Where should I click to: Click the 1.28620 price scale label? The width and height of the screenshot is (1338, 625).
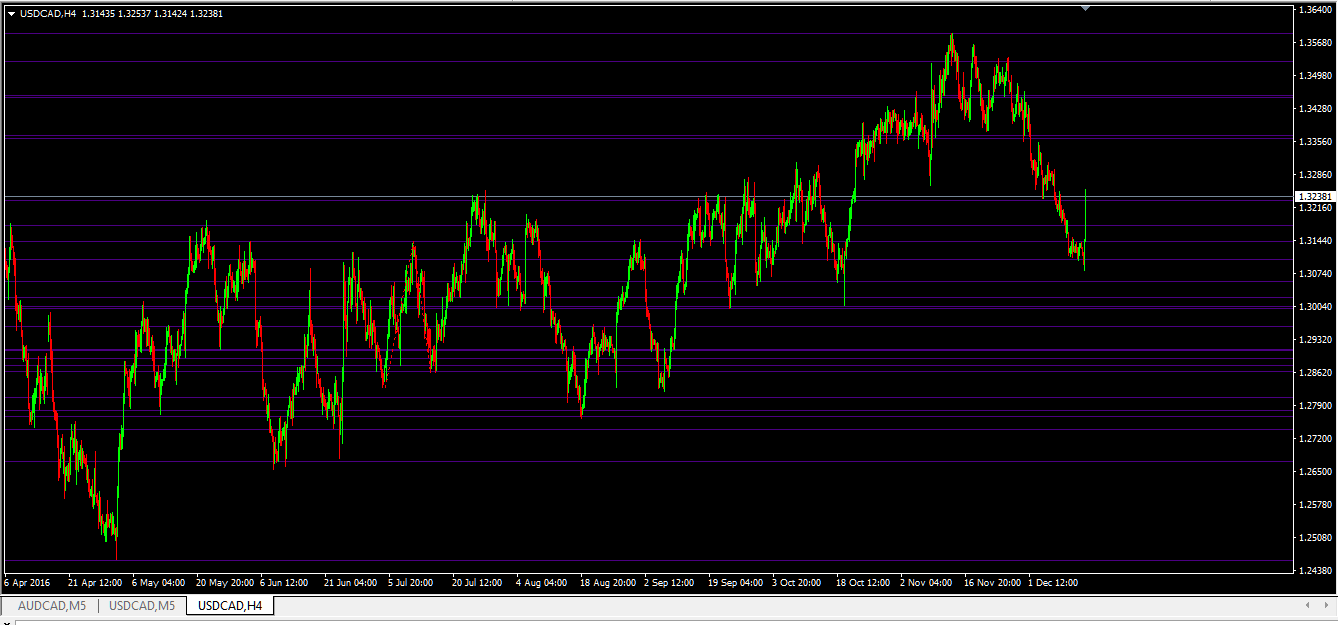pyautogui.click(x=1313, y=373)
